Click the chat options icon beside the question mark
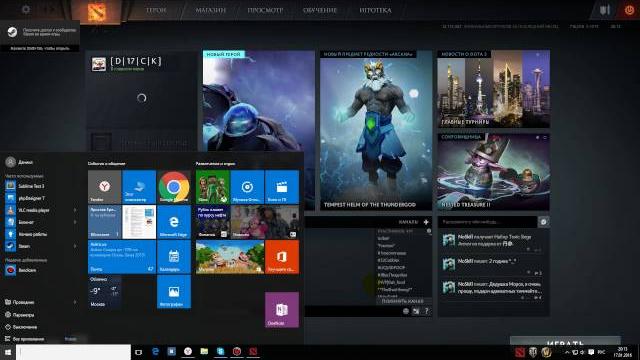 416,311
